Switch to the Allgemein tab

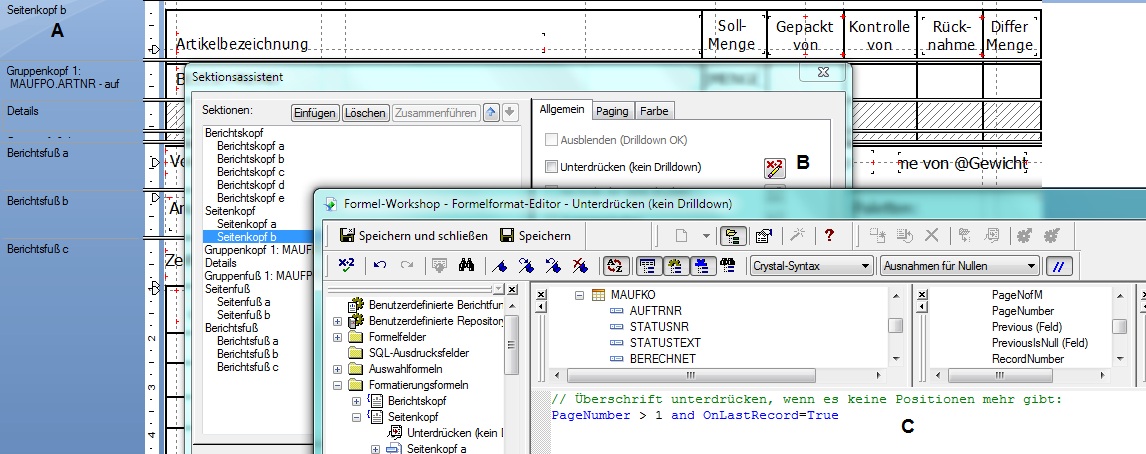coord(561,110)
